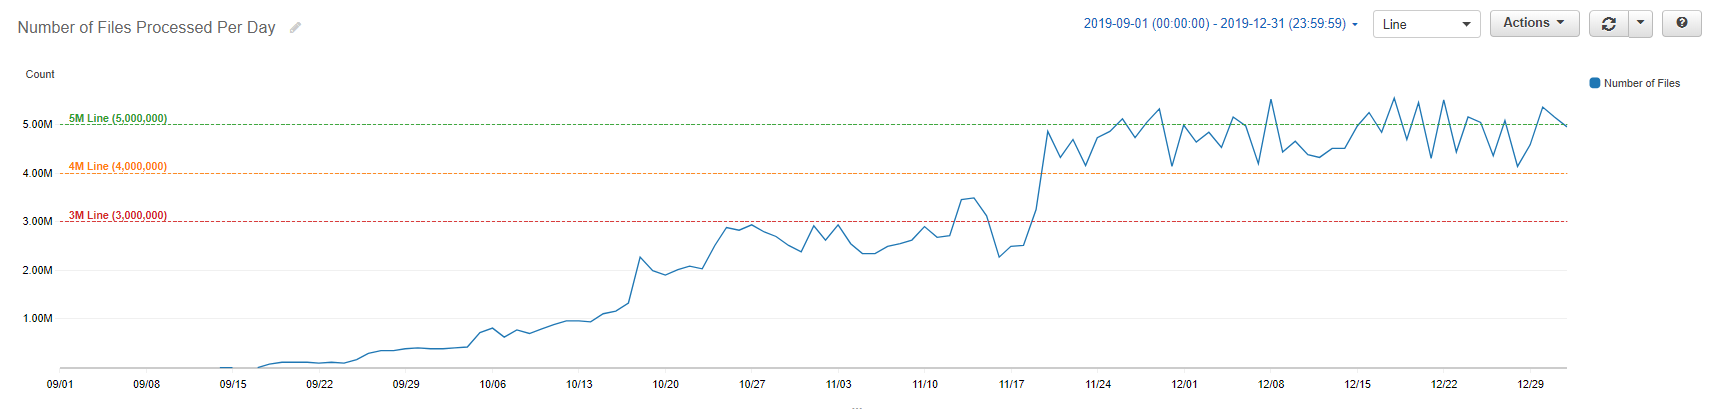Select the green 5M Line threshold label
The height and width of the screenshot is (412, 1718).
pos(118,119)
